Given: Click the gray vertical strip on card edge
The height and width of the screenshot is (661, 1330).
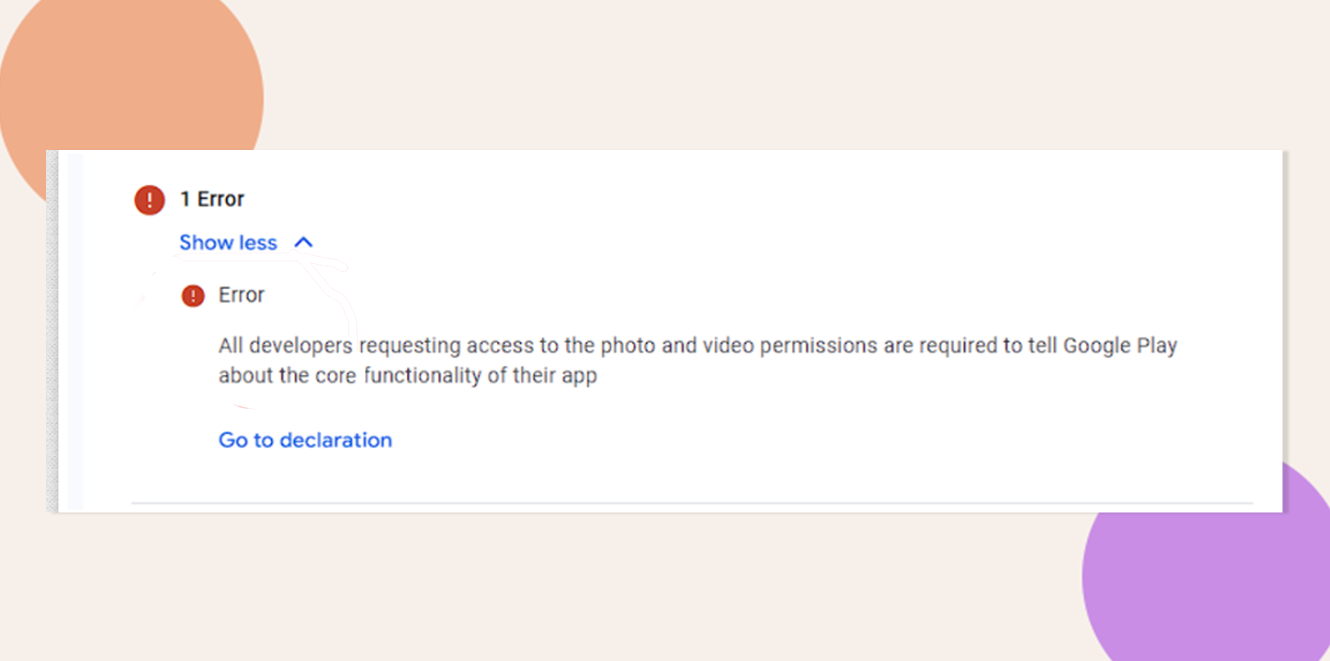Looking at the screenshot, I should [52, 331].
